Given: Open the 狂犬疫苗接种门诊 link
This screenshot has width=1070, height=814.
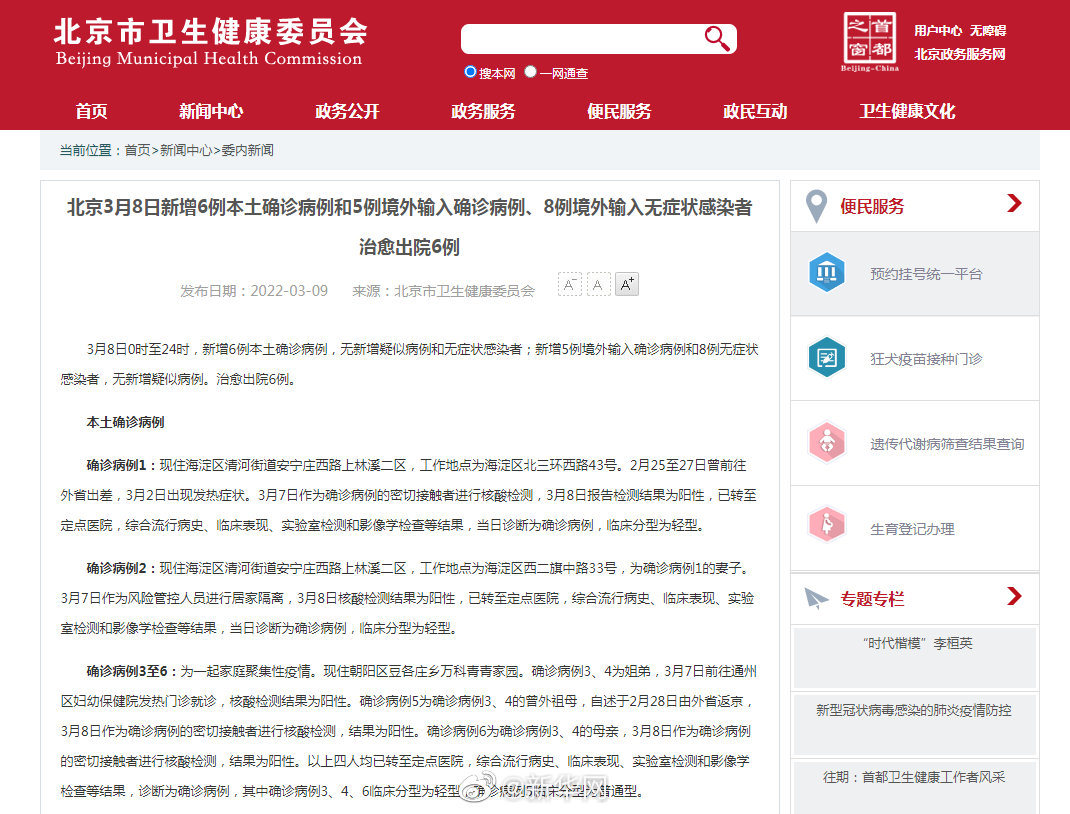Looking at the screenshot, I should (926, 359).
